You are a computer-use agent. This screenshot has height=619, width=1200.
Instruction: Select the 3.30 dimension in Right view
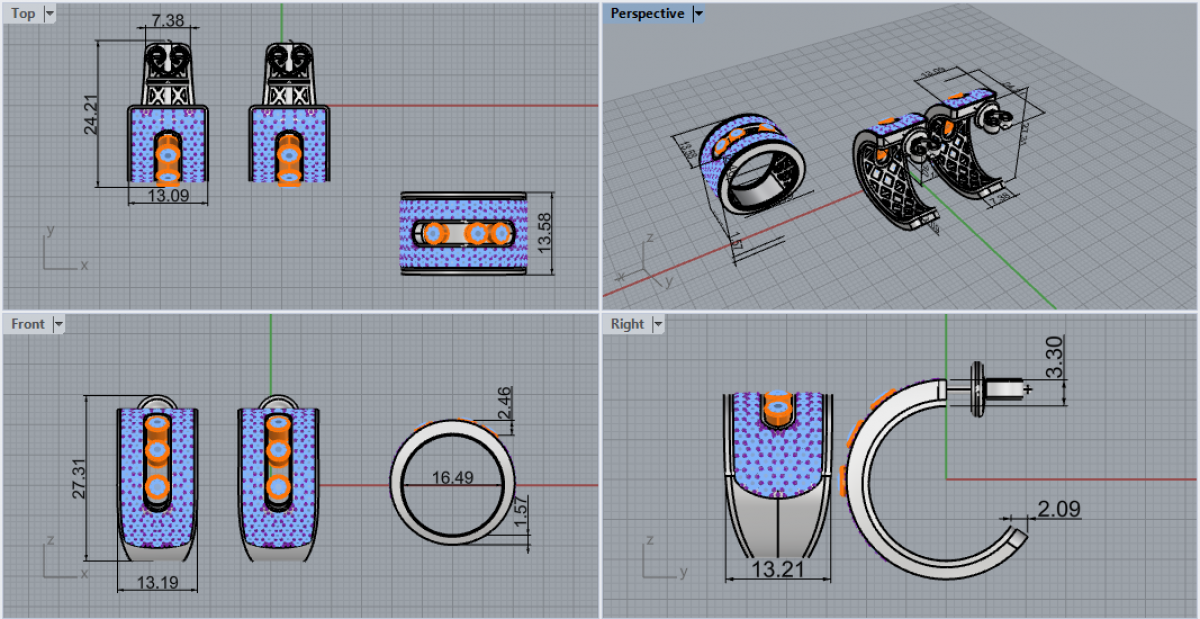1054,355
